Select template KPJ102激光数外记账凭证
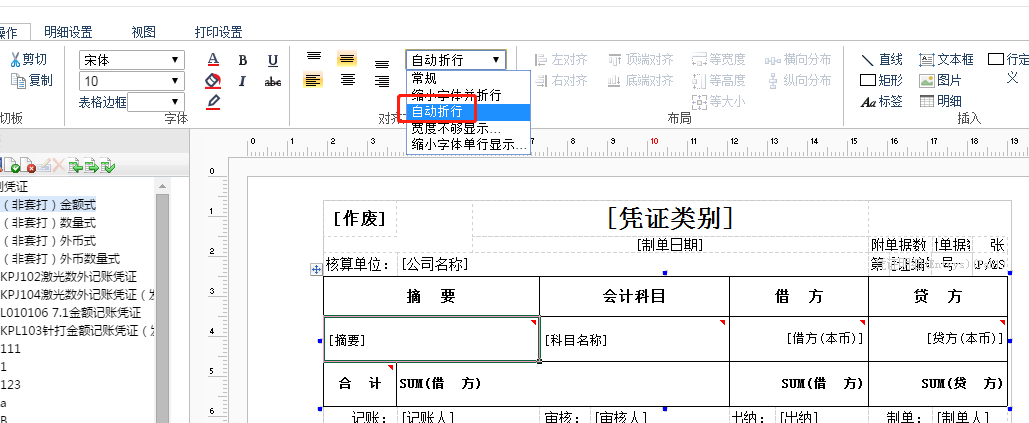 pos(69,276)
